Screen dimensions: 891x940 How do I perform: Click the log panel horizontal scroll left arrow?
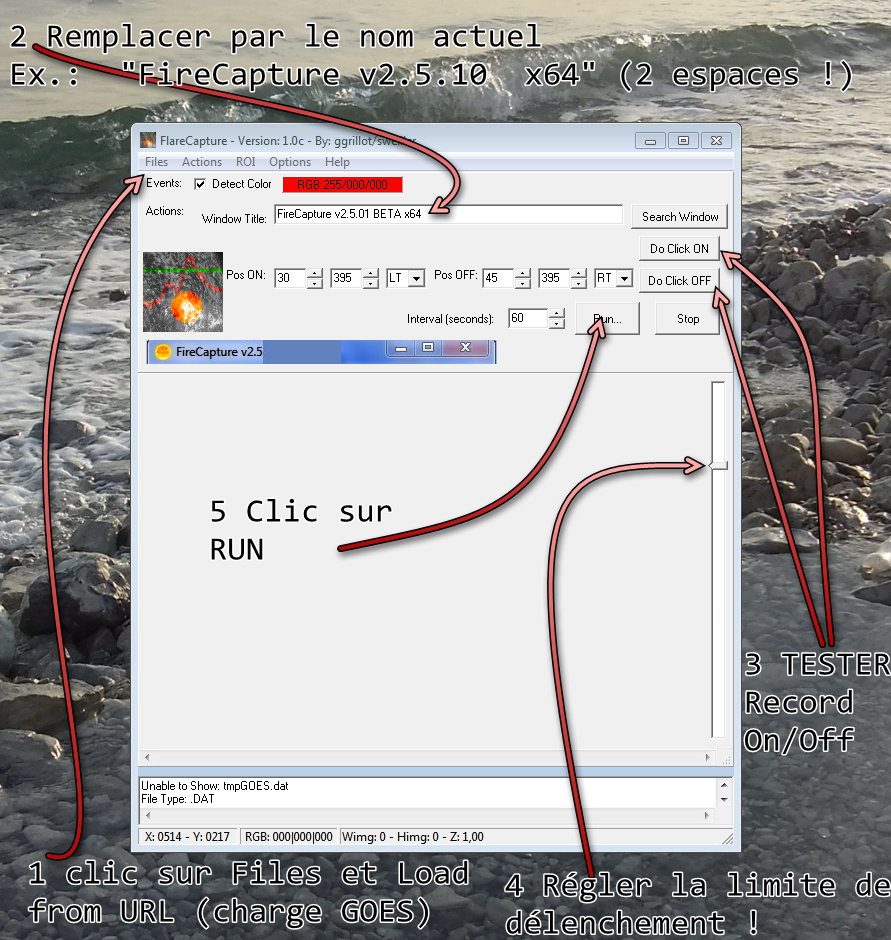[148, 815]
